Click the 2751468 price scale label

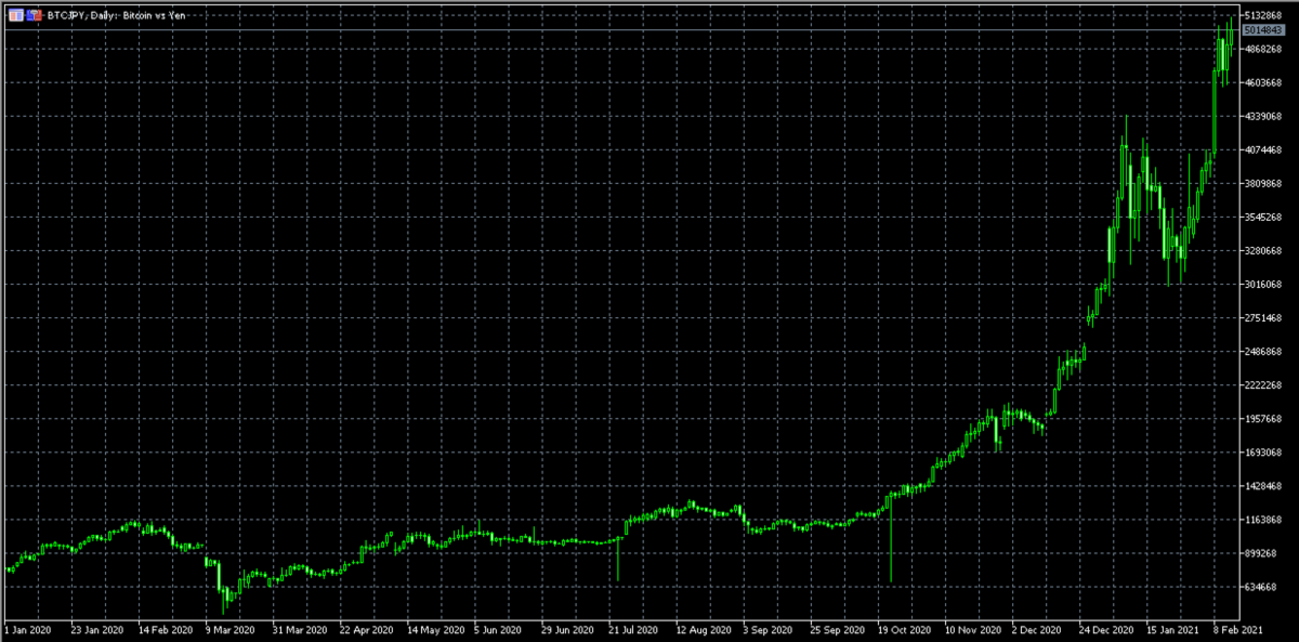pos(1264,318)
